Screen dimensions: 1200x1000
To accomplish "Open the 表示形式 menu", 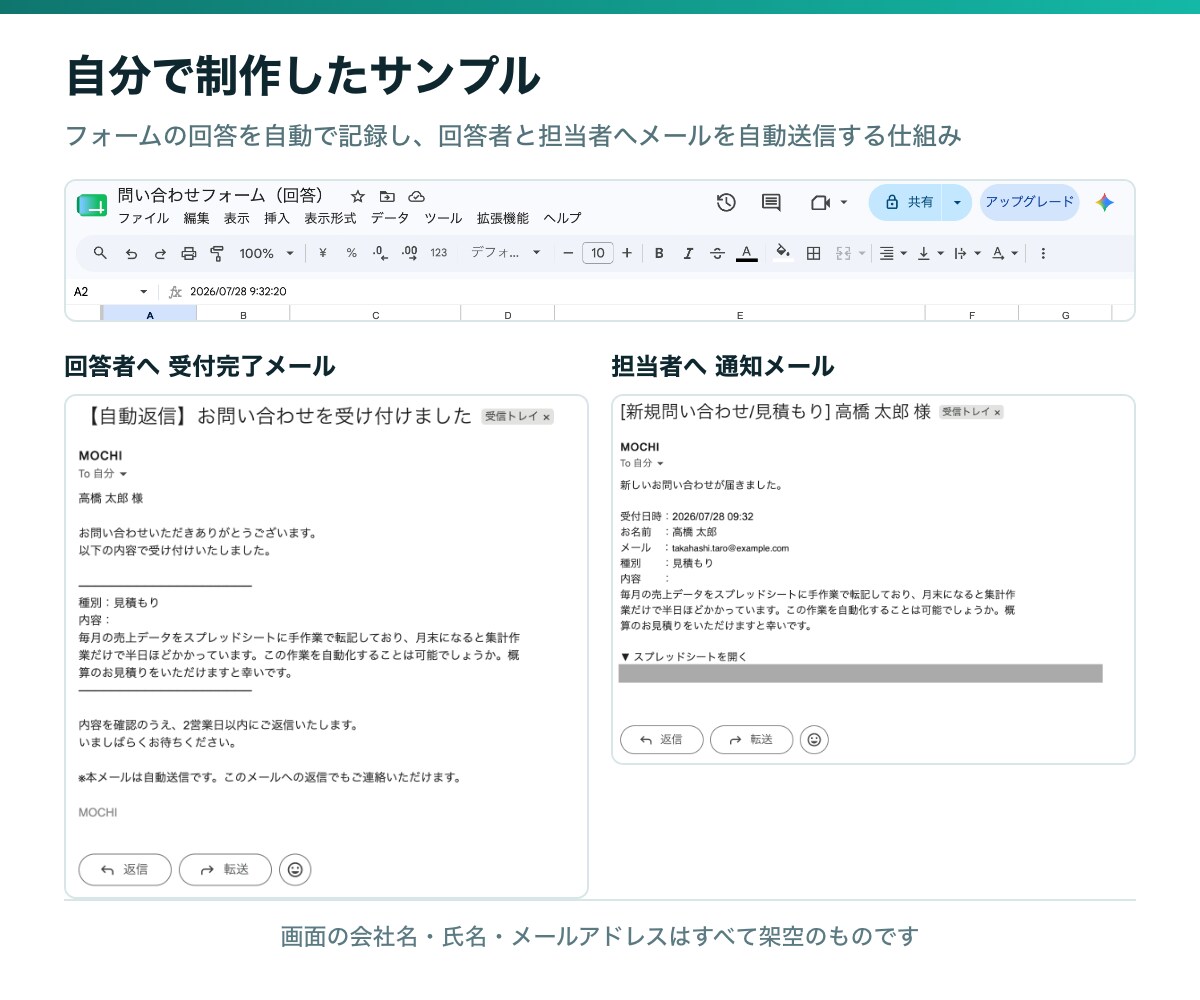I will click(330, 218).
